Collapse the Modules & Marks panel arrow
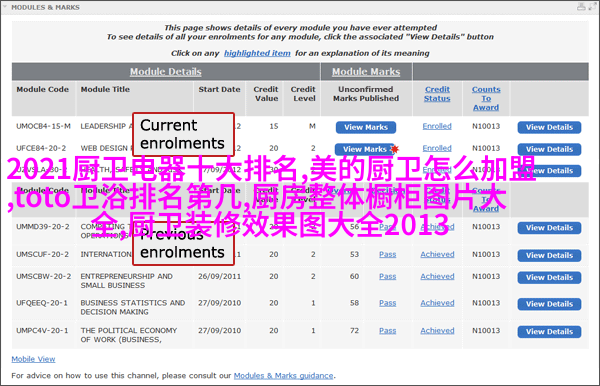 5,7
